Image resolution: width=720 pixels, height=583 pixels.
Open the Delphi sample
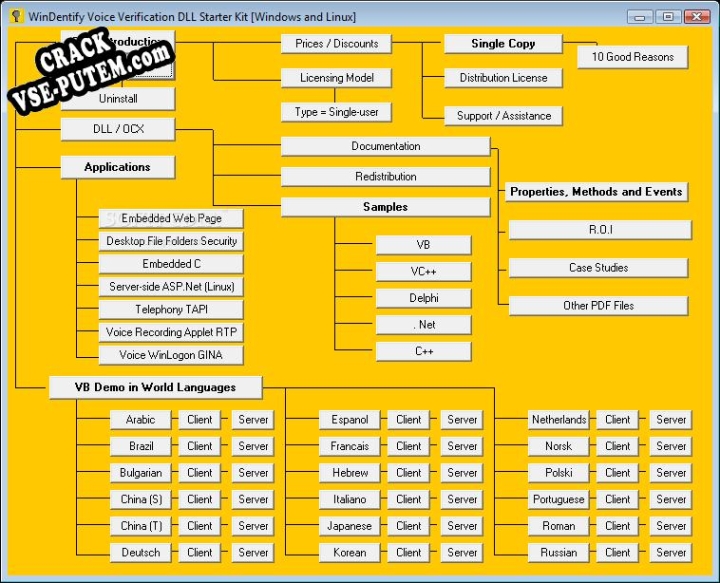pyautogui.click(x=423, y=298)
